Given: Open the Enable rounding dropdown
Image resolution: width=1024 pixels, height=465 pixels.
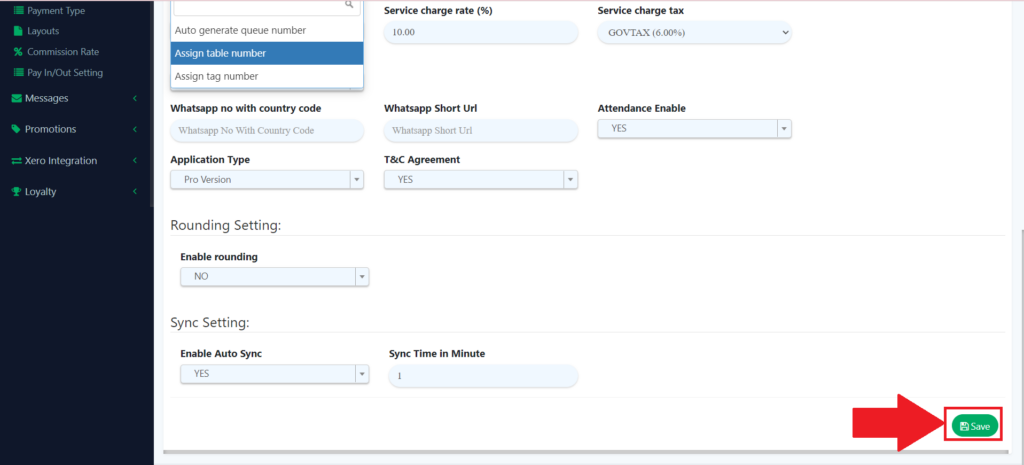Looking at the screenshot, I should pos(274,277).
